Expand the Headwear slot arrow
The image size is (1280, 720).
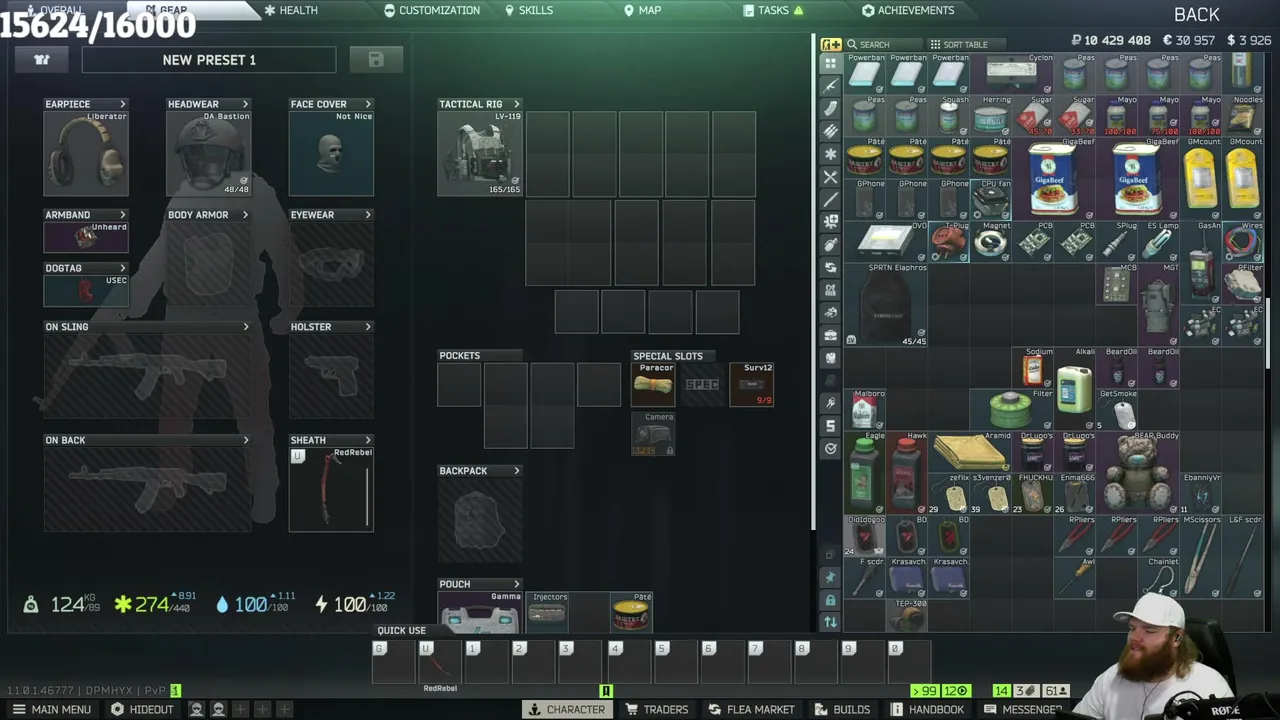[245, 104]
